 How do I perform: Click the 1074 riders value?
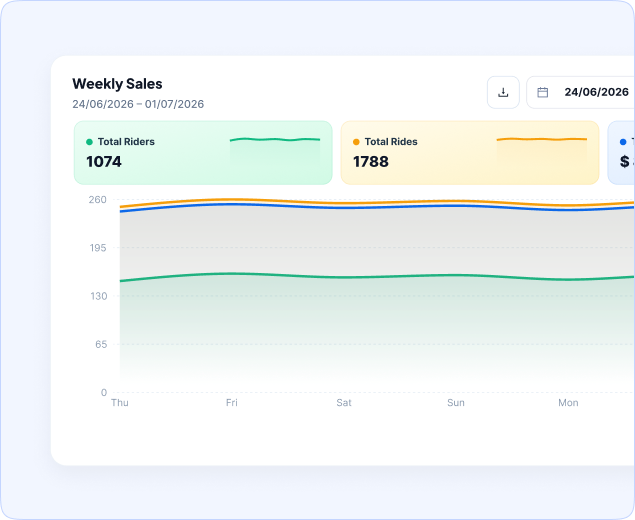[x=104, y=162]
